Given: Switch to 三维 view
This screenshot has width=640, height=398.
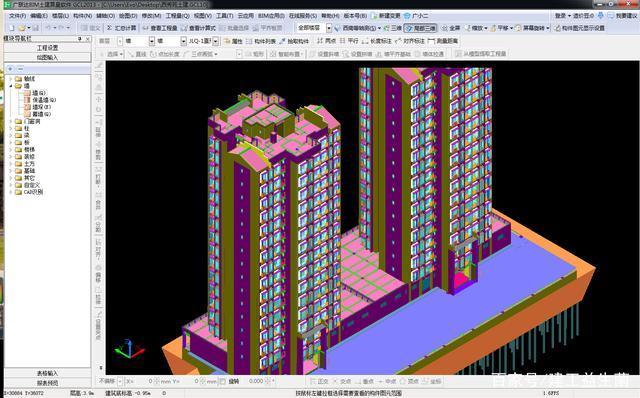Looking at the screenshot, I should (x=393, y=28).
